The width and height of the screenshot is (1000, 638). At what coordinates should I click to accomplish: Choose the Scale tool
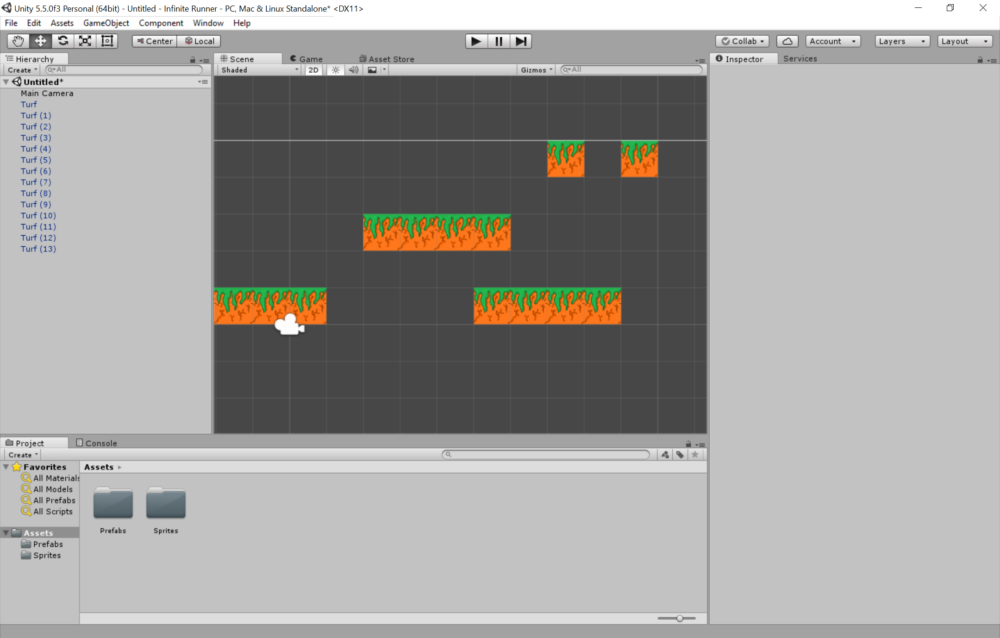pos(84,41)
